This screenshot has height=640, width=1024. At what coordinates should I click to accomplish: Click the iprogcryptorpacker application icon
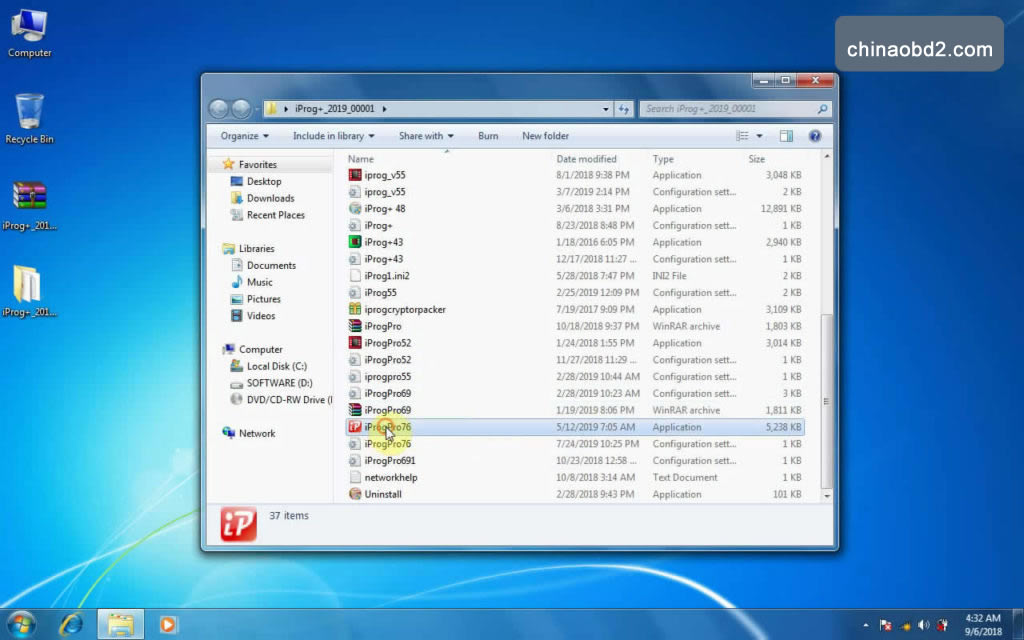[355, 310]
